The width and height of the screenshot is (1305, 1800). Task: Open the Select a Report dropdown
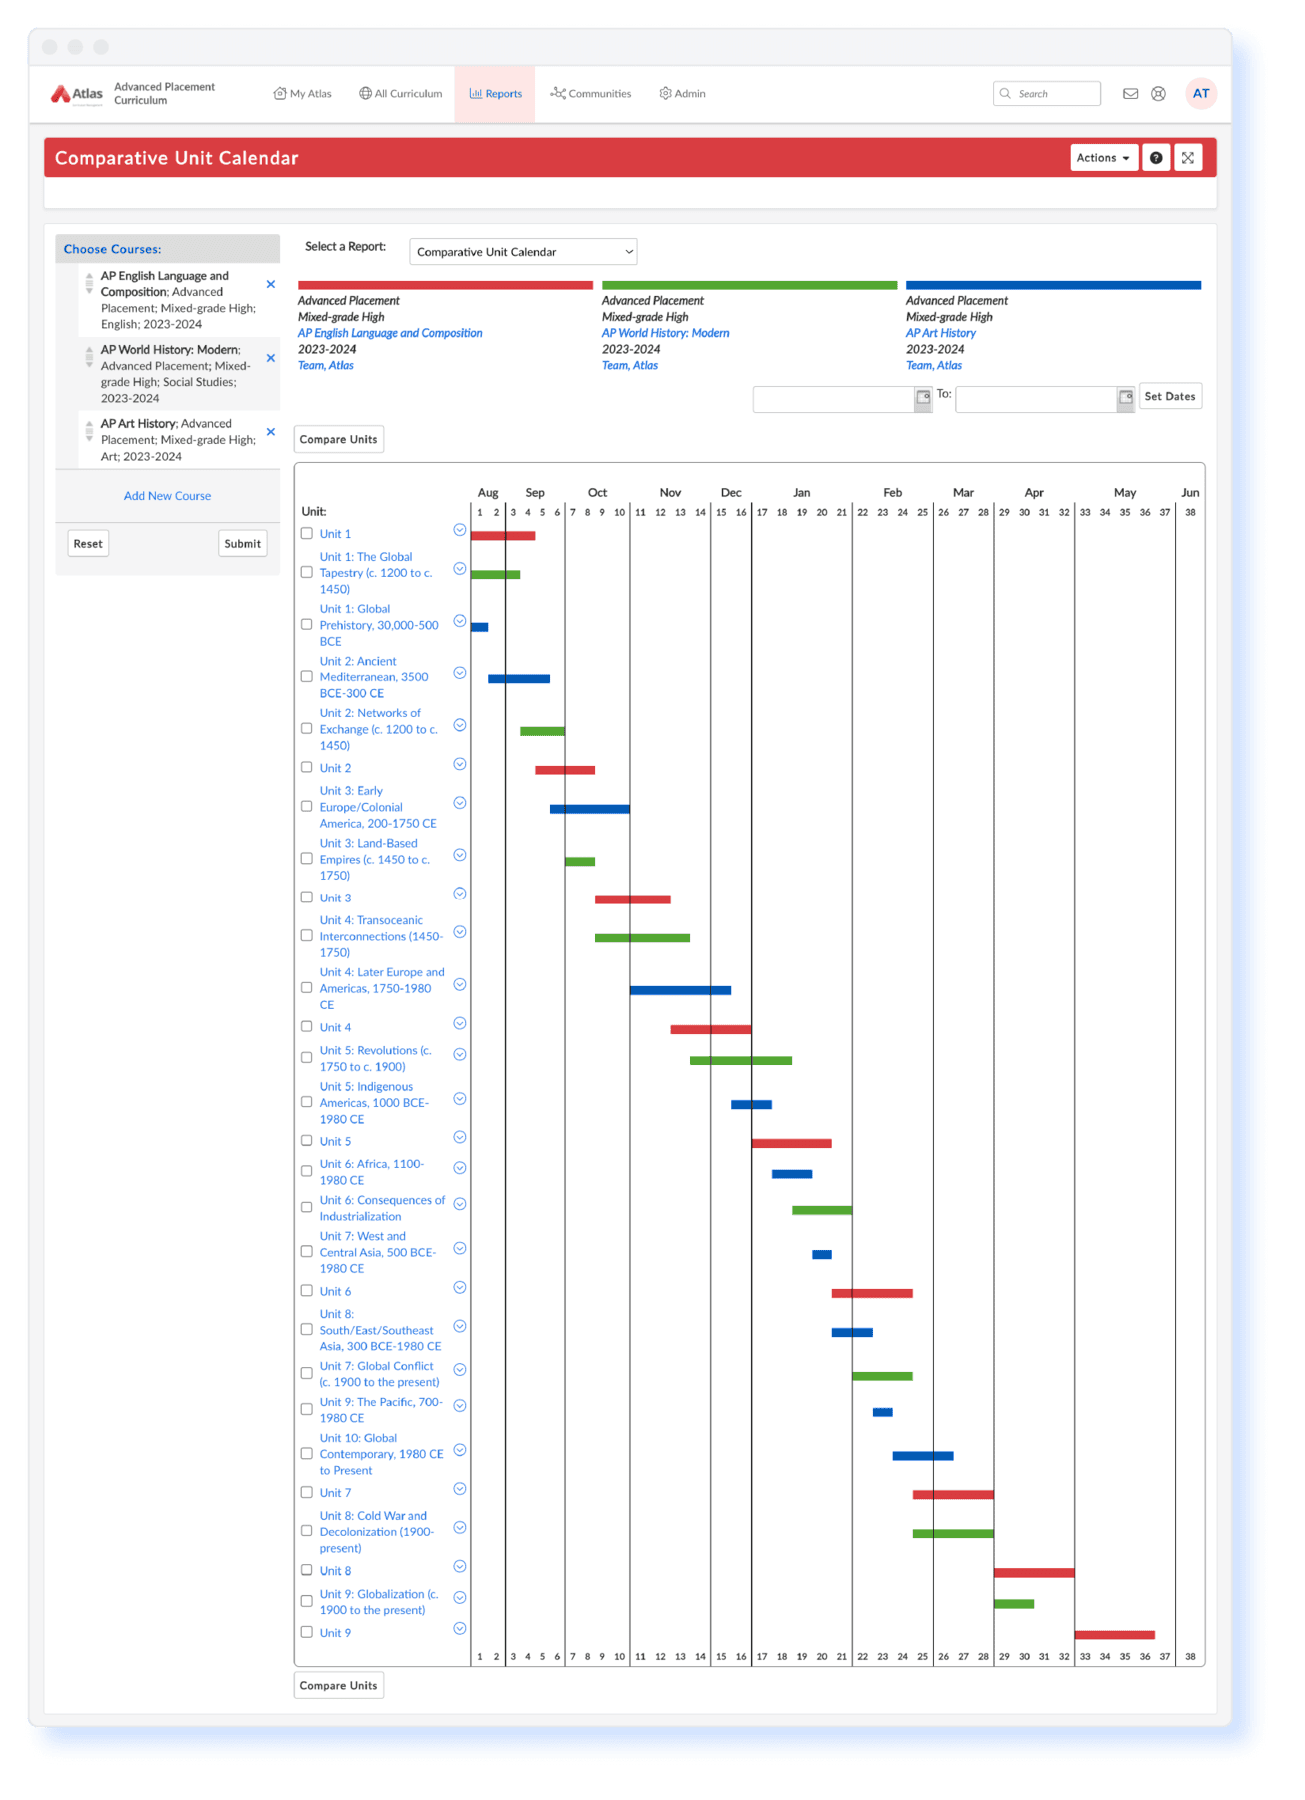[523, 252]
